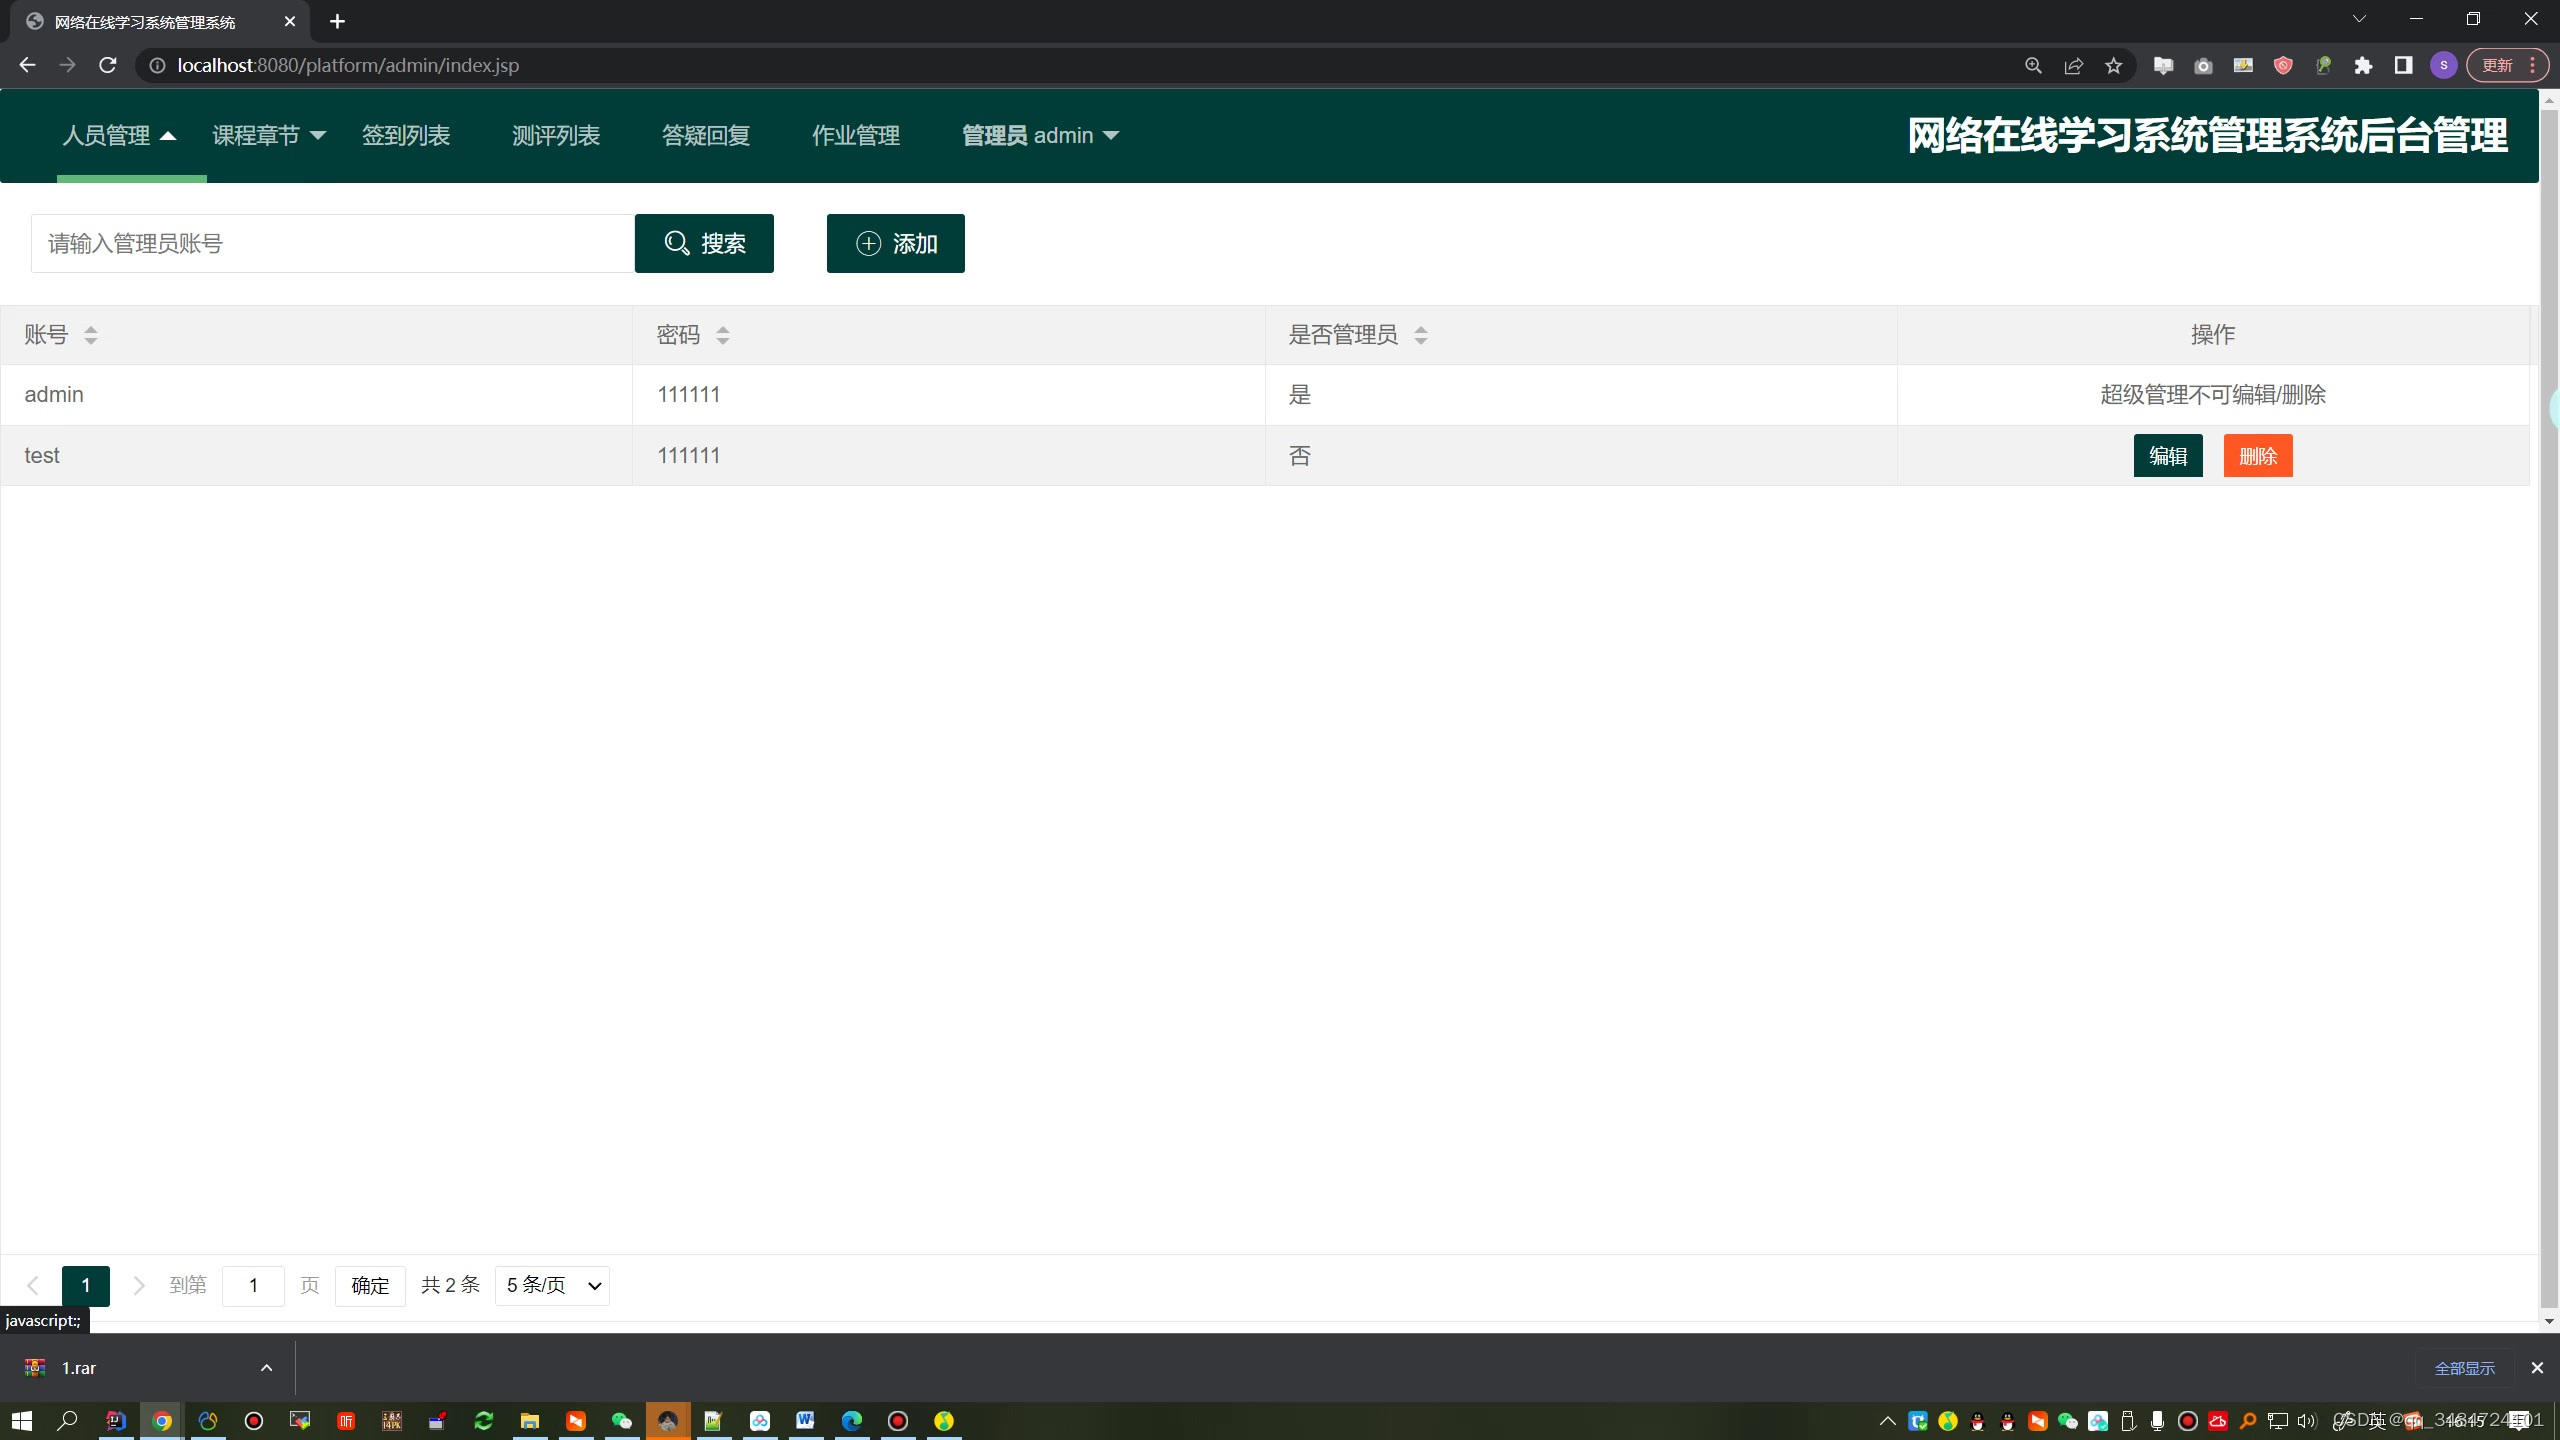Image resolution: width=2560 pixels, height=1440 pixels.
Task: Click the Windows Start button
Action: 22,1421
